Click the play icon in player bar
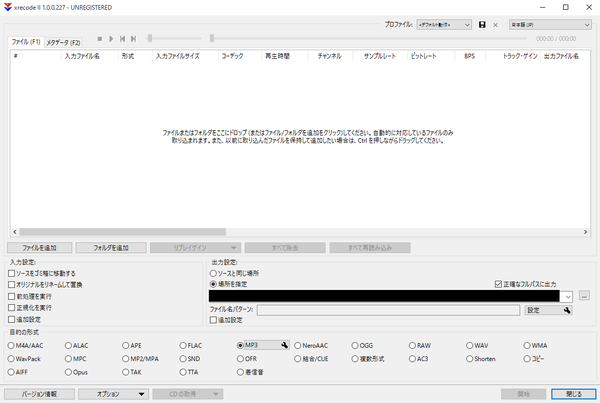Screen dimensions: 600x403 111,39
